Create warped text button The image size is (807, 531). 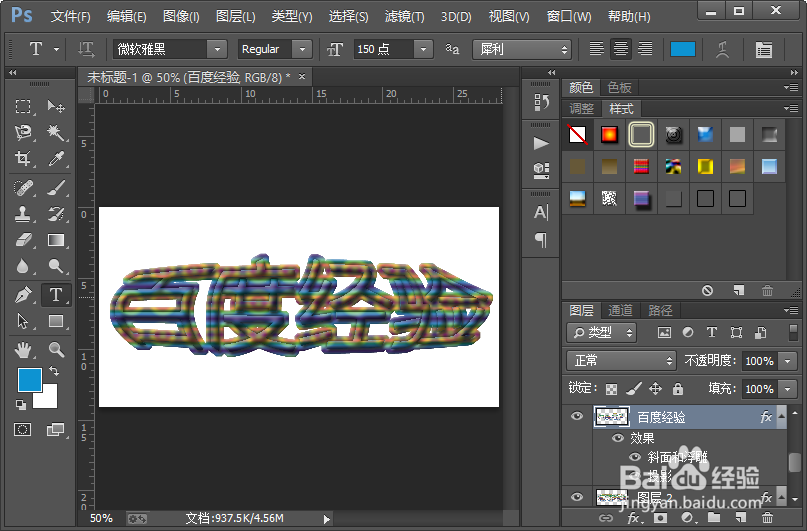point(722,49)
